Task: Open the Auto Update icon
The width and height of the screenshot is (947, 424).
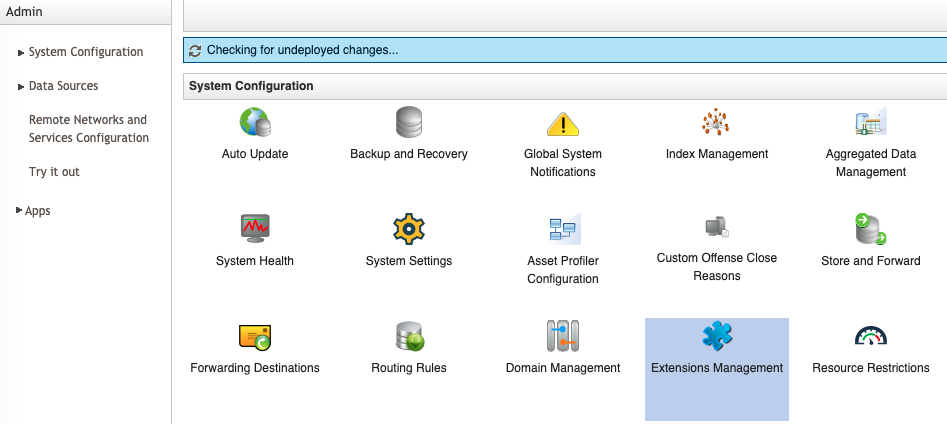Action: (255, 124)
